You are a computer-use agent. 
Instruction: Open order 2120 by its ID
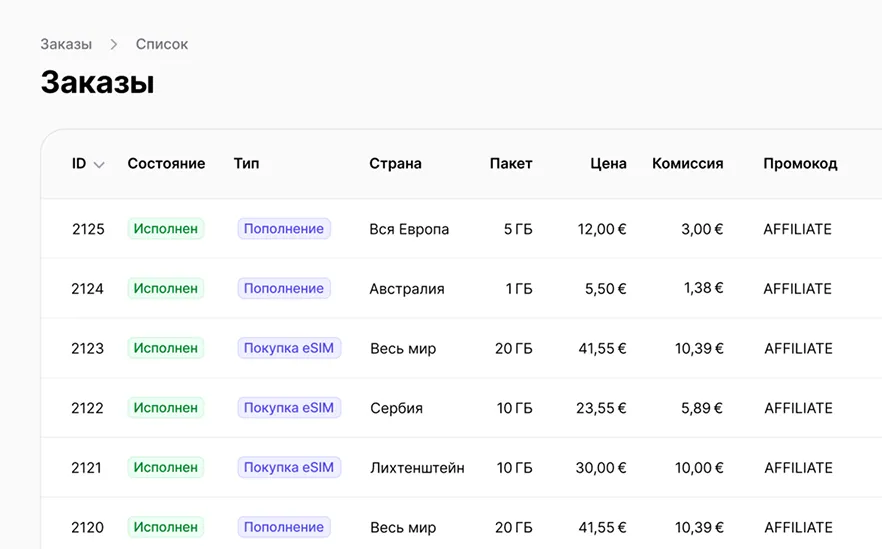coord(88,527)
